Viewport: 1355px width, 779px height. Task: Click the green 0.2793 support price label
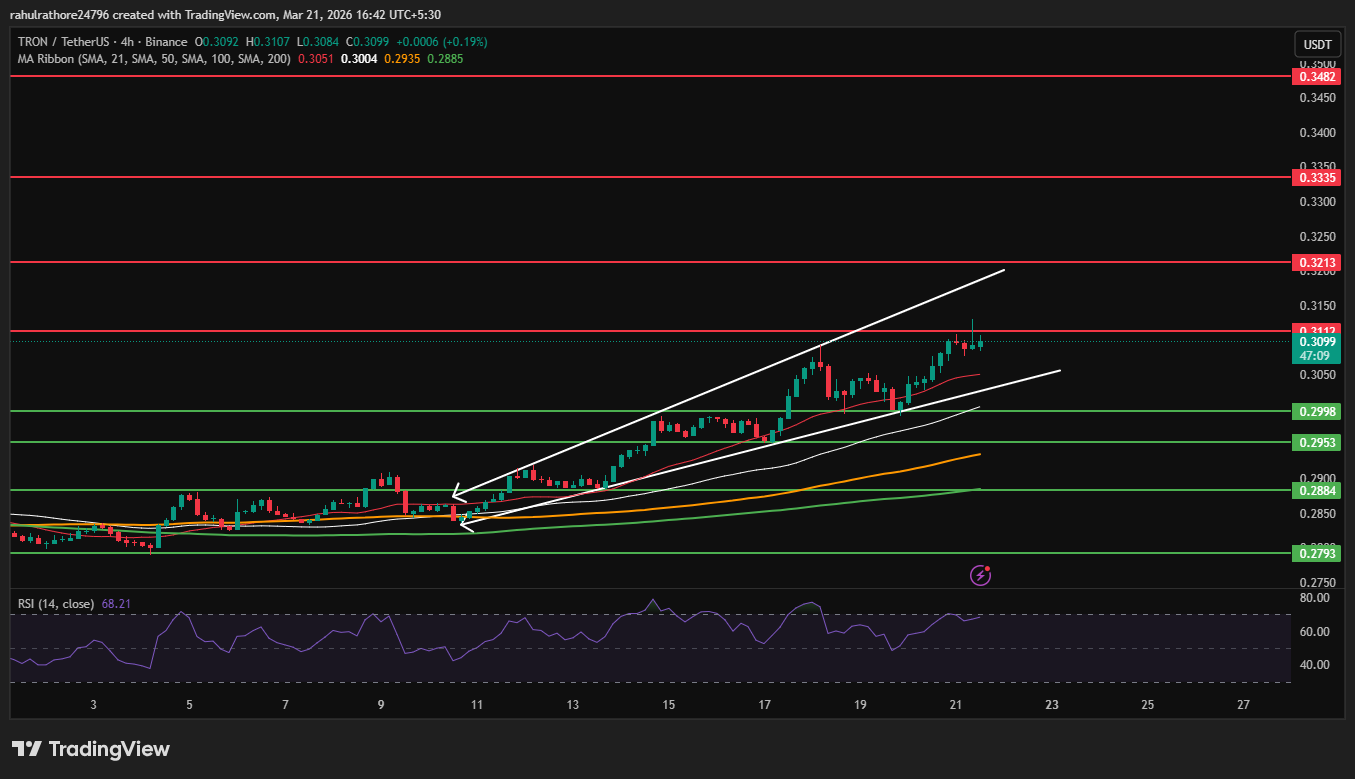[1317, 551]
